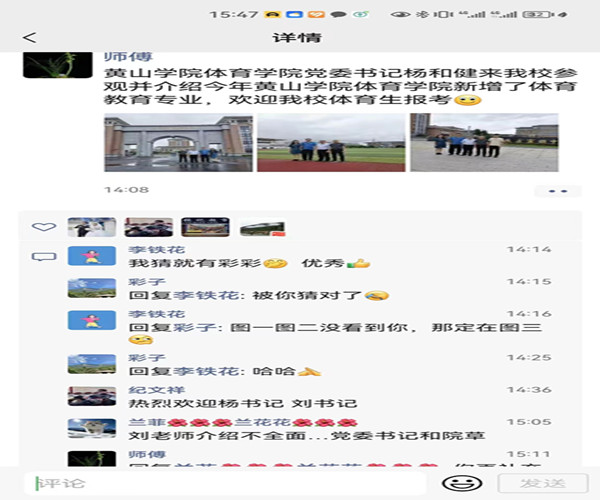Reply to comment 图一图二没看到你
This screenshot has width=600, height=500.
[x=335, y=333]
